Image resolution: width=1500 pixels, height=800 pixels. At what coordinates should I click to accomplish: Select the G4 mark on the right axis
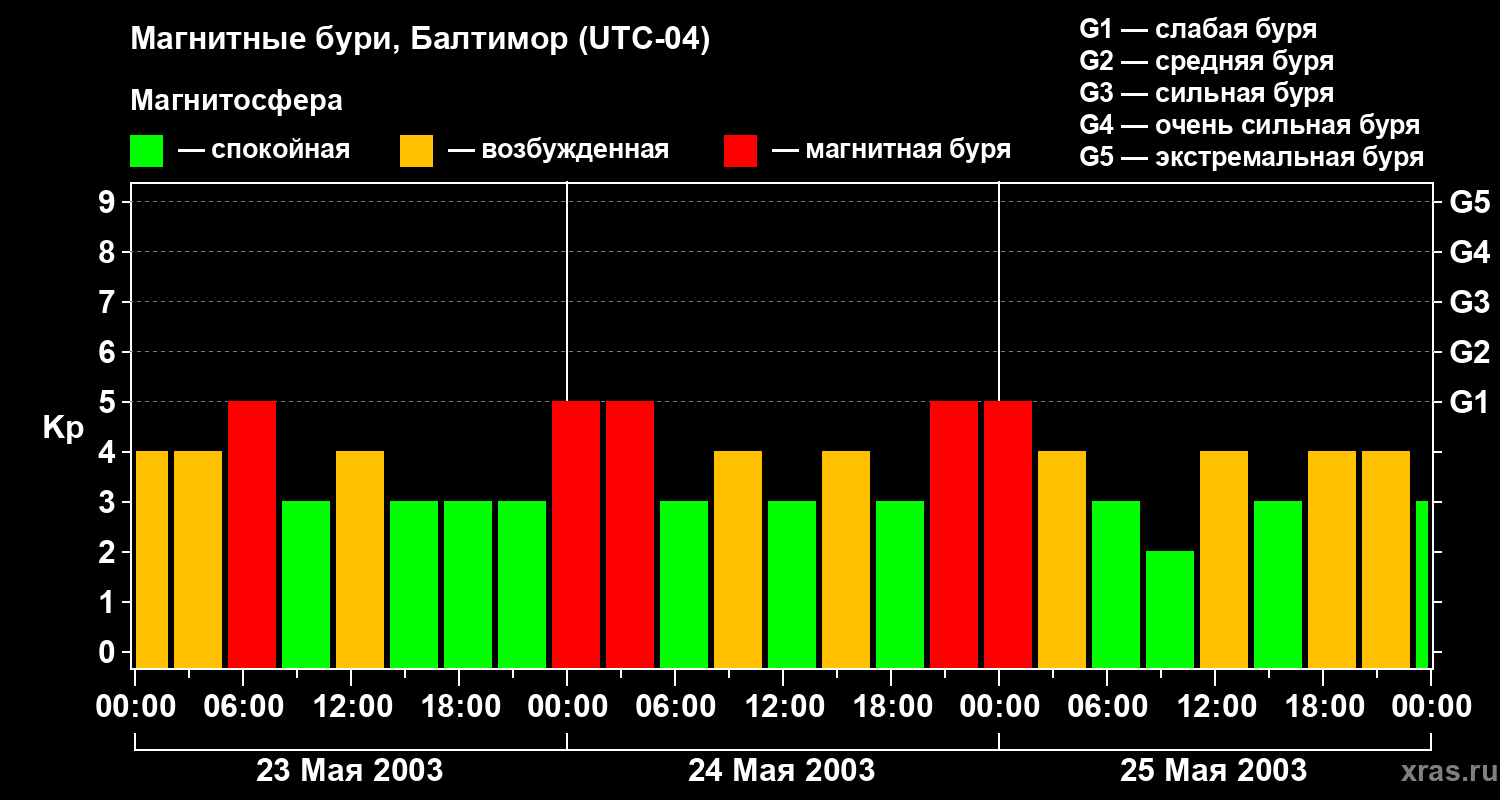click(1469, 252)
